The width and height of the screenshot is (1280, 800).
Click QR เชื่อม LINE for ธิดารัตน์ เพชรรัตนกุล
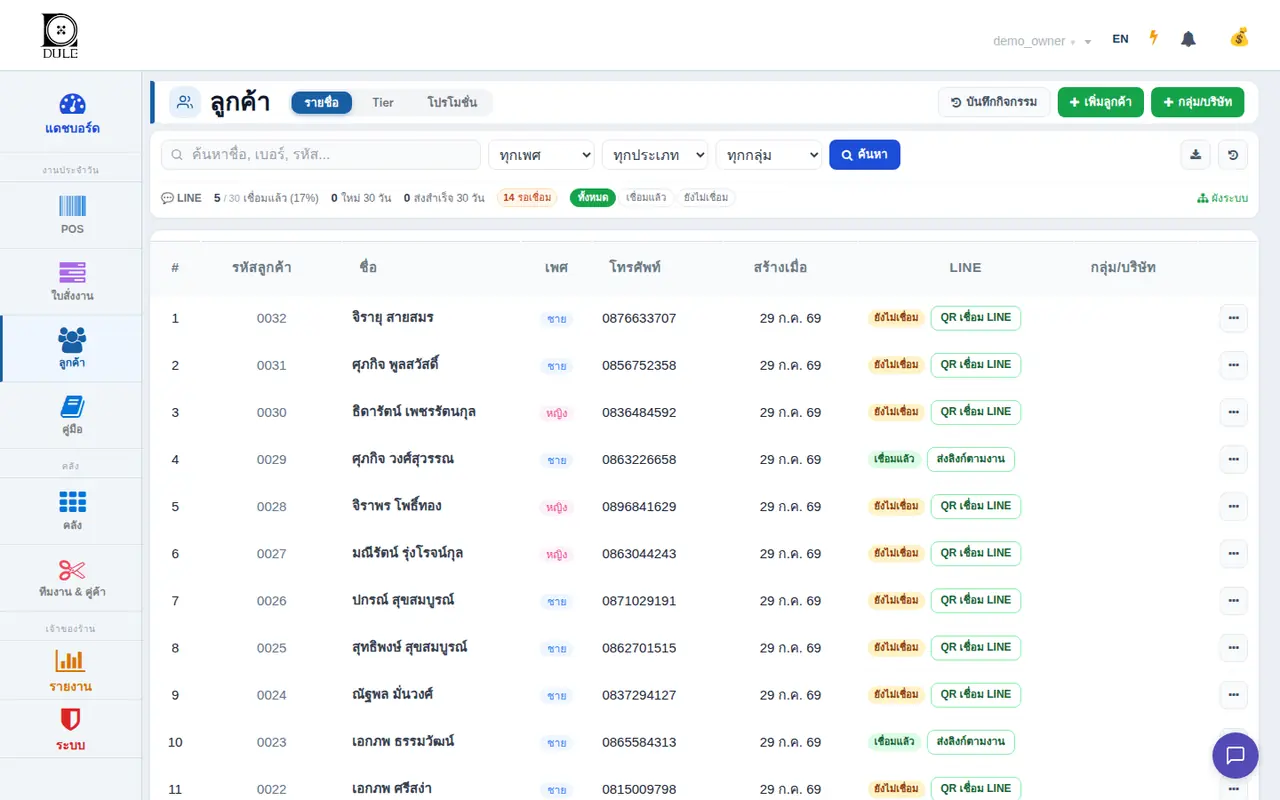click(976, 412)
